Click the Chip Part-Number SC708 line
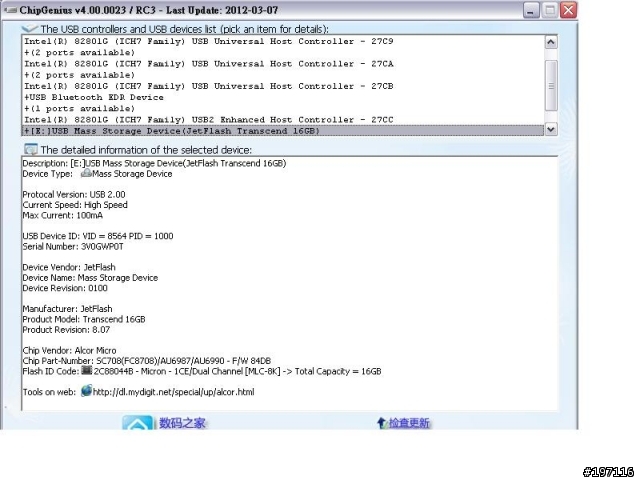 pos(147,361)
